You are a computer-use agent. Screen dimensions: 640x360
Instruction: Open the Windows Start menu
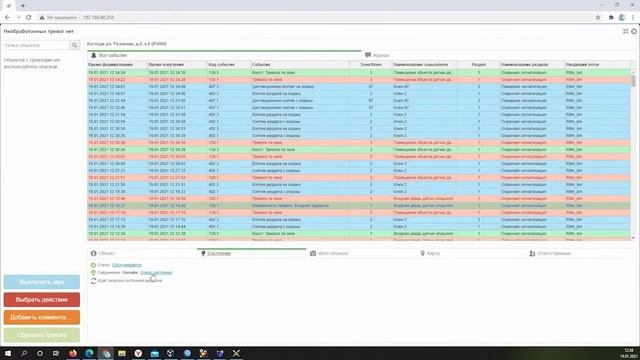tap(8, 353)
